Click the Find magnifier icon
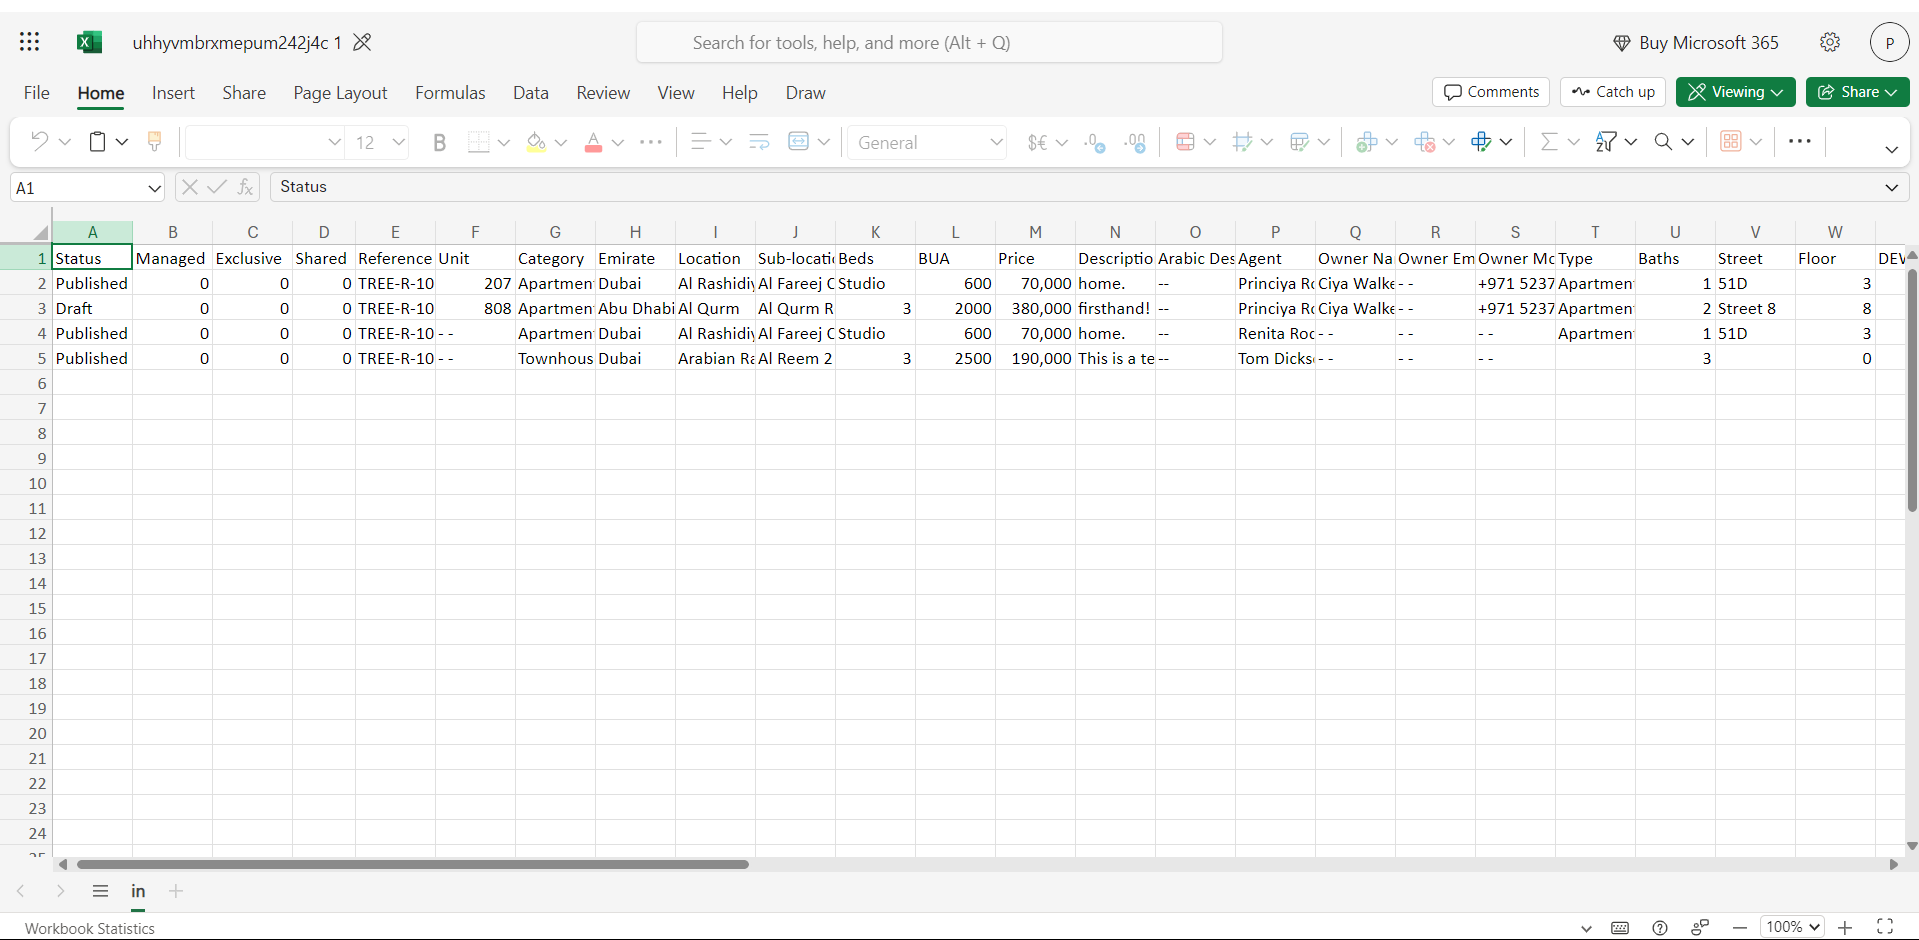1919x940 pixels. click(x=1663, y=142)
